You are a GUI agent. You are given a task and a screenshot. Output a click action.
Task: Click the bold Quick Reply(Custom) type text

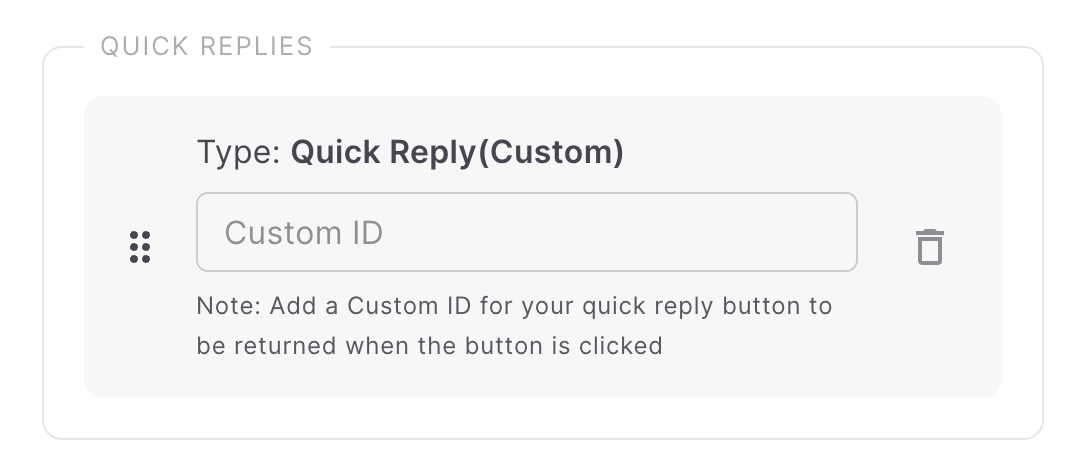457,153
